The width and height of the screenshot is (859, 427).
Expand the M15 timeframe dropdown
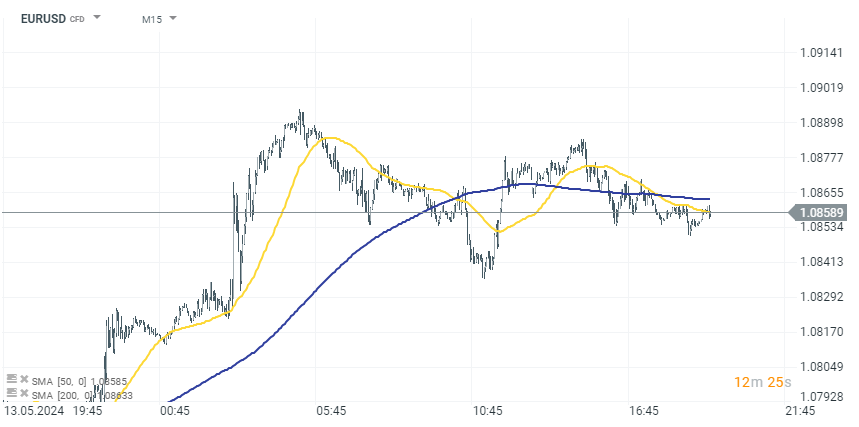click(173, 18)
